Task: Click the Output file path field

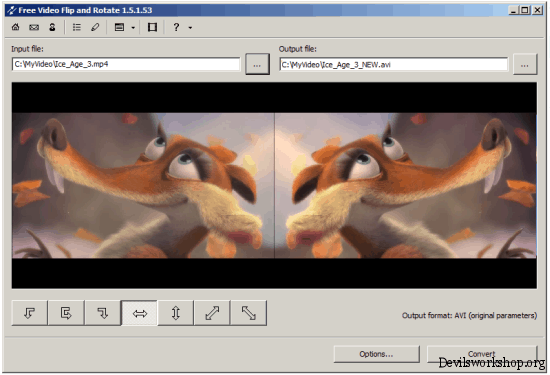Action: coord(394,65)
